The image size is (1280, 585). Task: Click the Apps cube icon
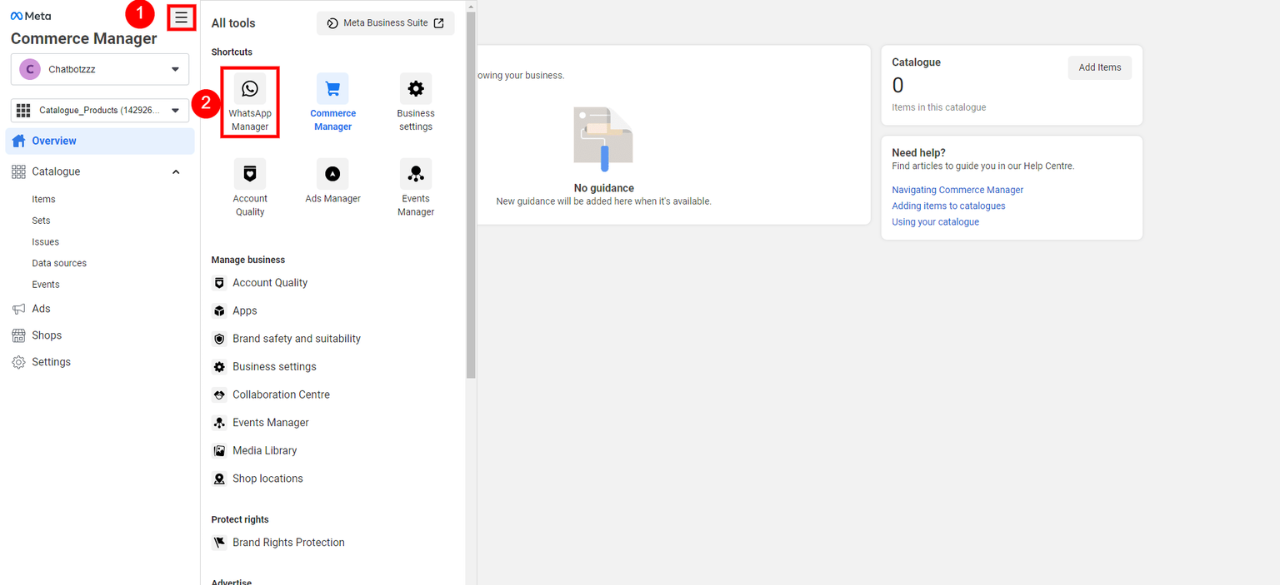[x=220, y=311]
